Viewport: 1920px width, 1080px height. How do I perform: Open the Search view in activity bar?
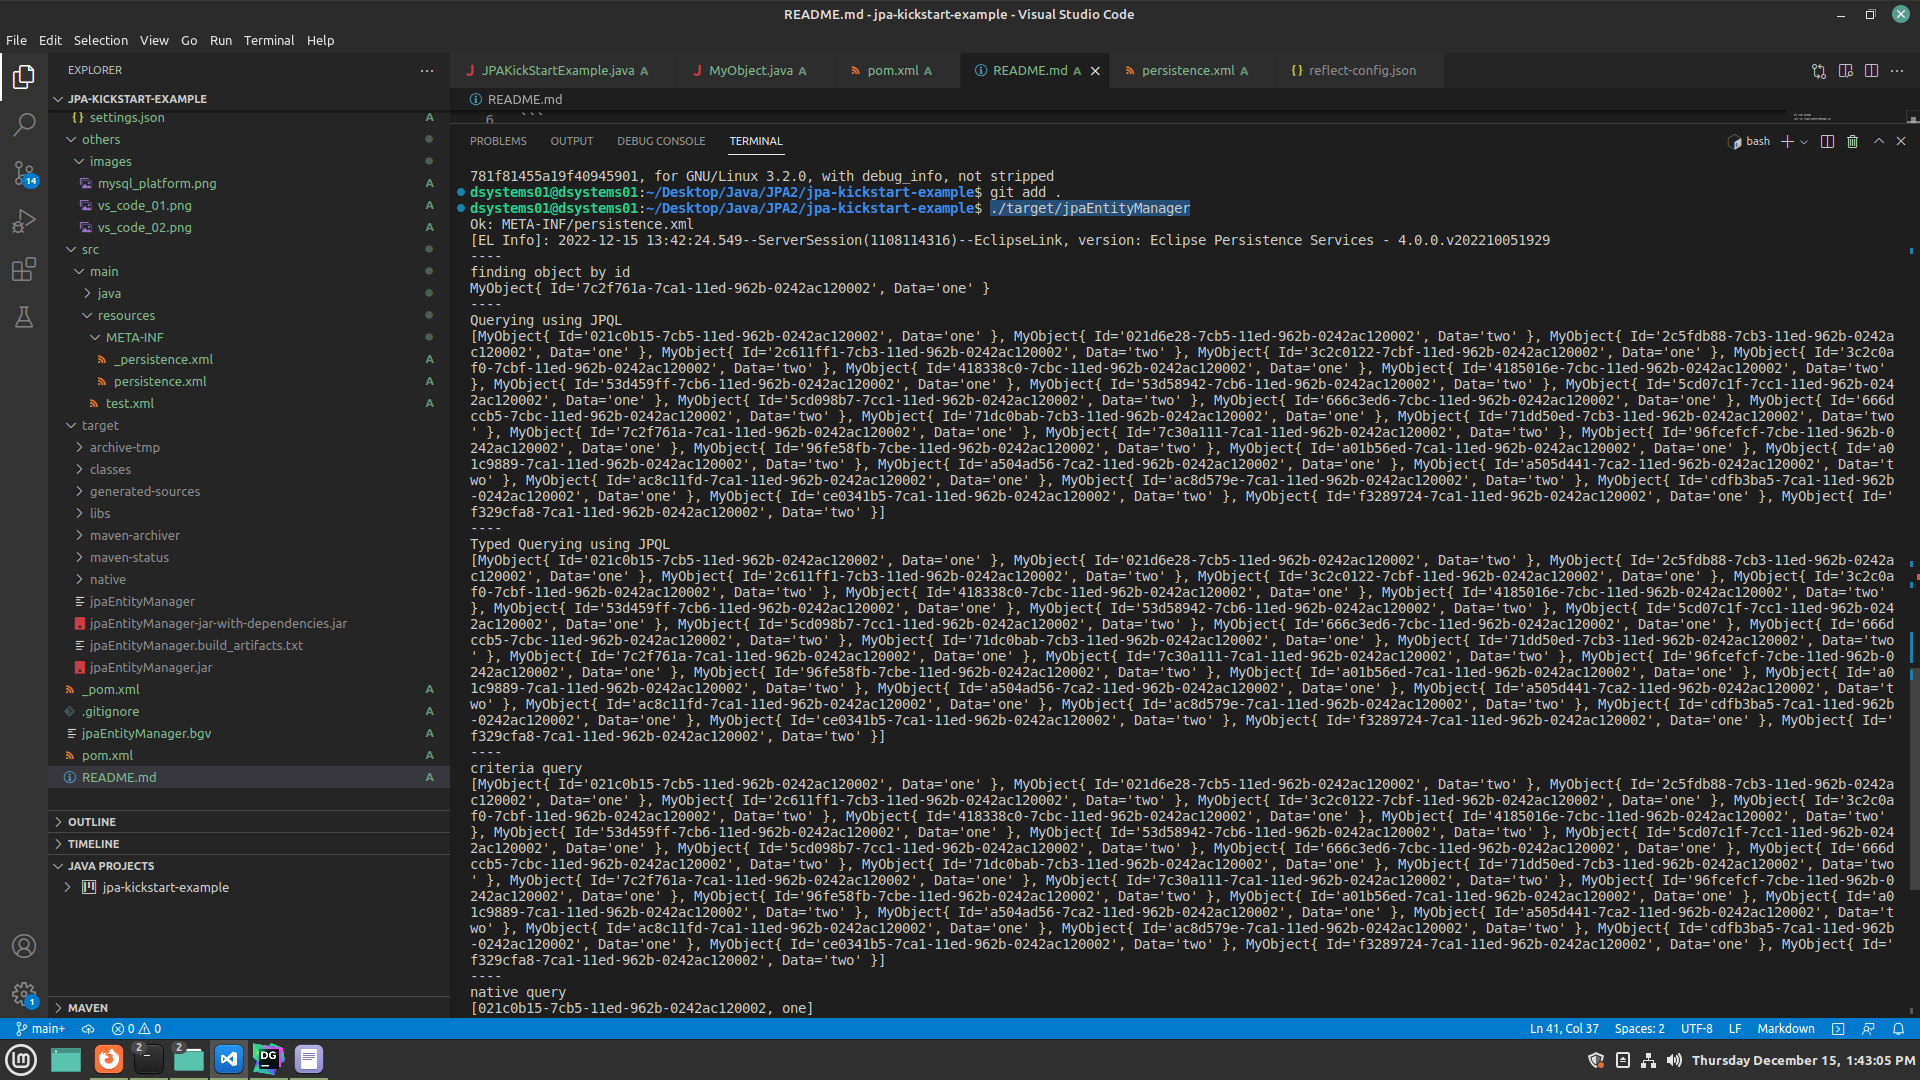pos(24,125)
